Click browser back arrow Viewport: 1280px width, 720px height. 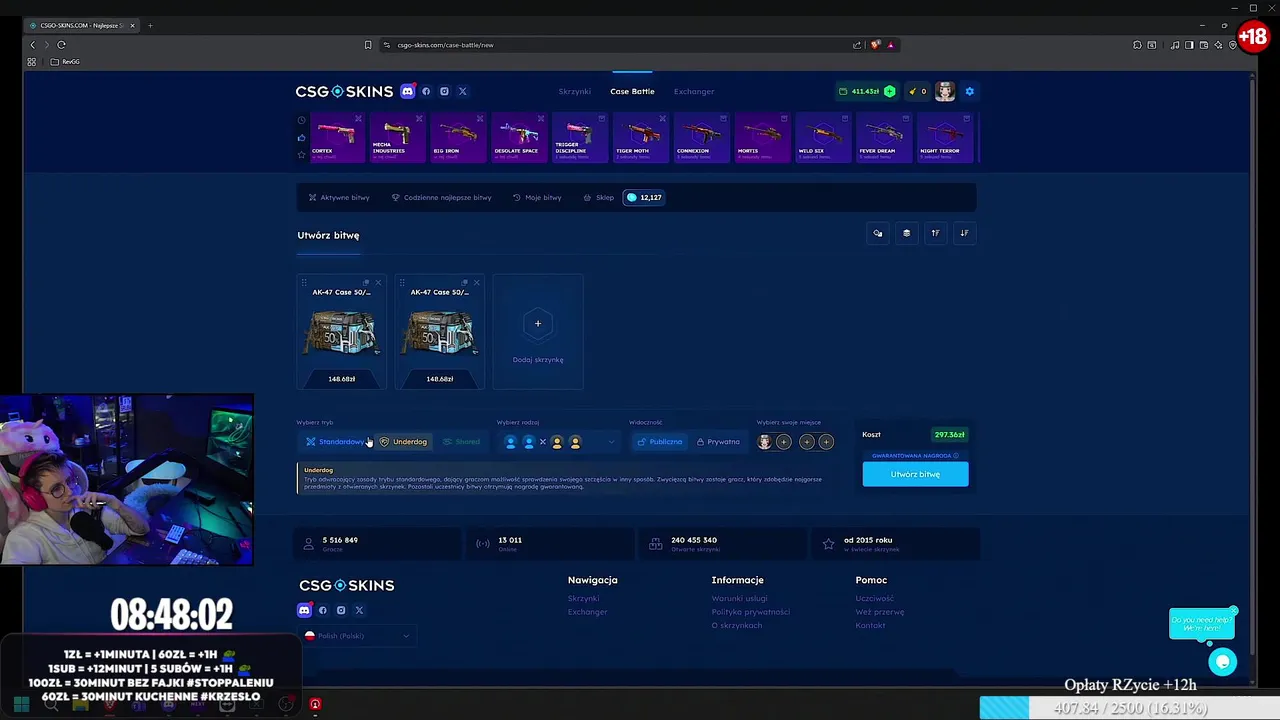(x=32, y=45)
